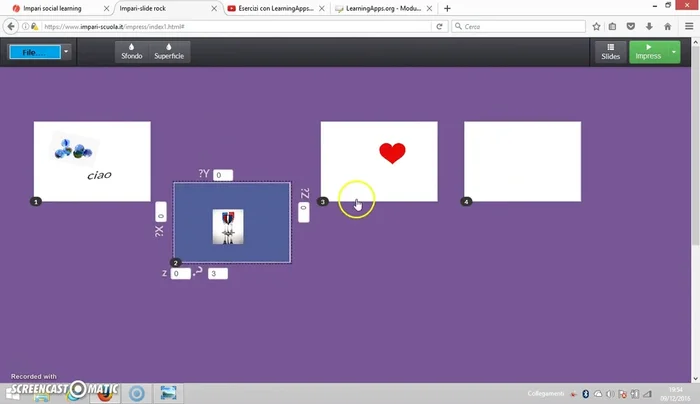The width and height of the screenshot is (700, 404).
Task: Select the slide with the red heart
Action: point(379,161)
